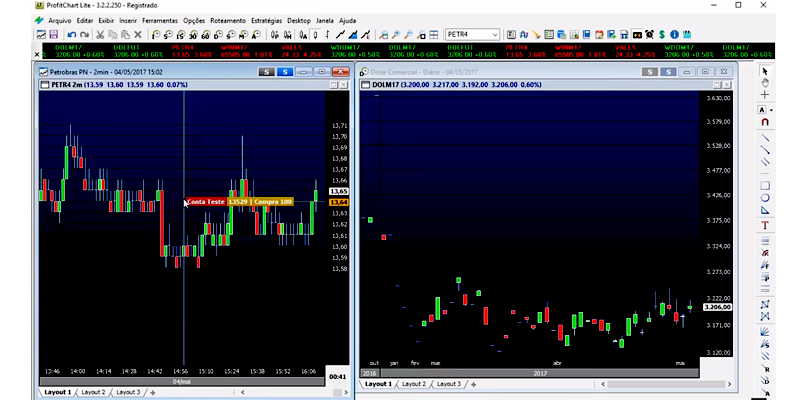
Task: Close the ticker tape with the X
Action: [37, 55]
